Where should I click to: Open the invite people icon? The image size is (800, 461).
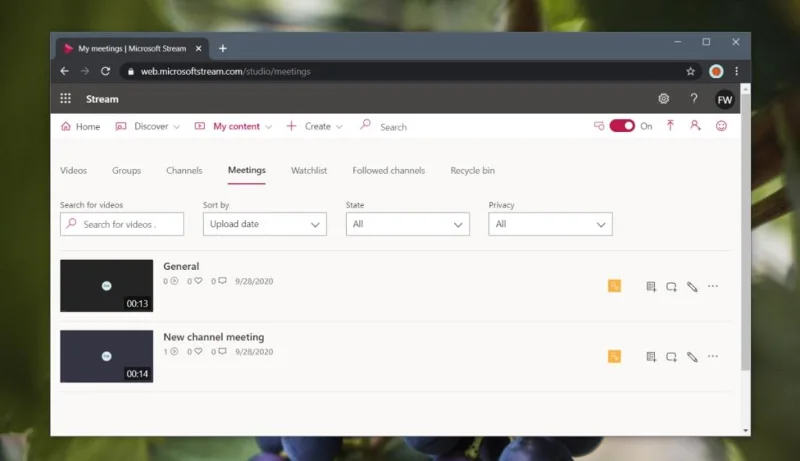click(x=695, y=125)
